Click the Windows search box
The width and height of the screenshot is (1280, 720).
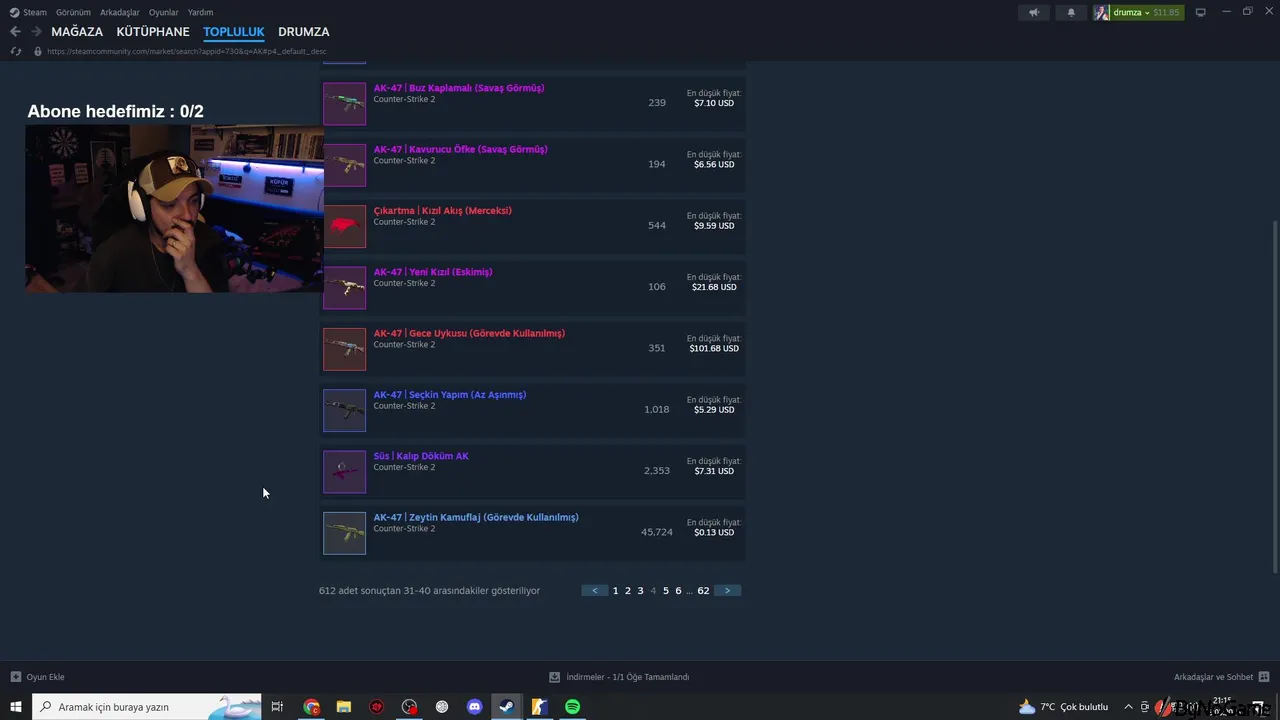pos(147,707)
